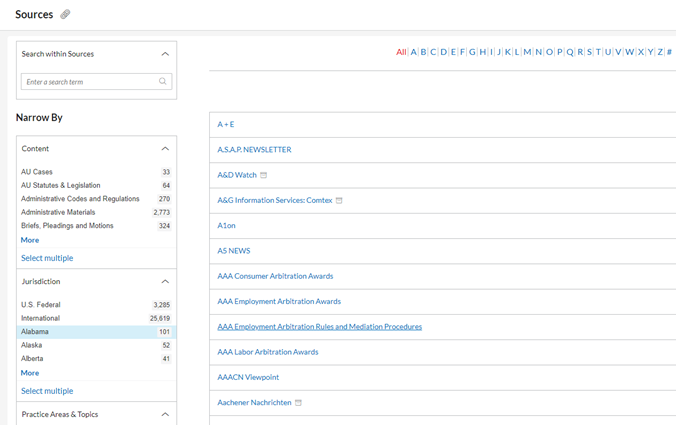Select Alberta jurisdiction

tap(32, 358)
